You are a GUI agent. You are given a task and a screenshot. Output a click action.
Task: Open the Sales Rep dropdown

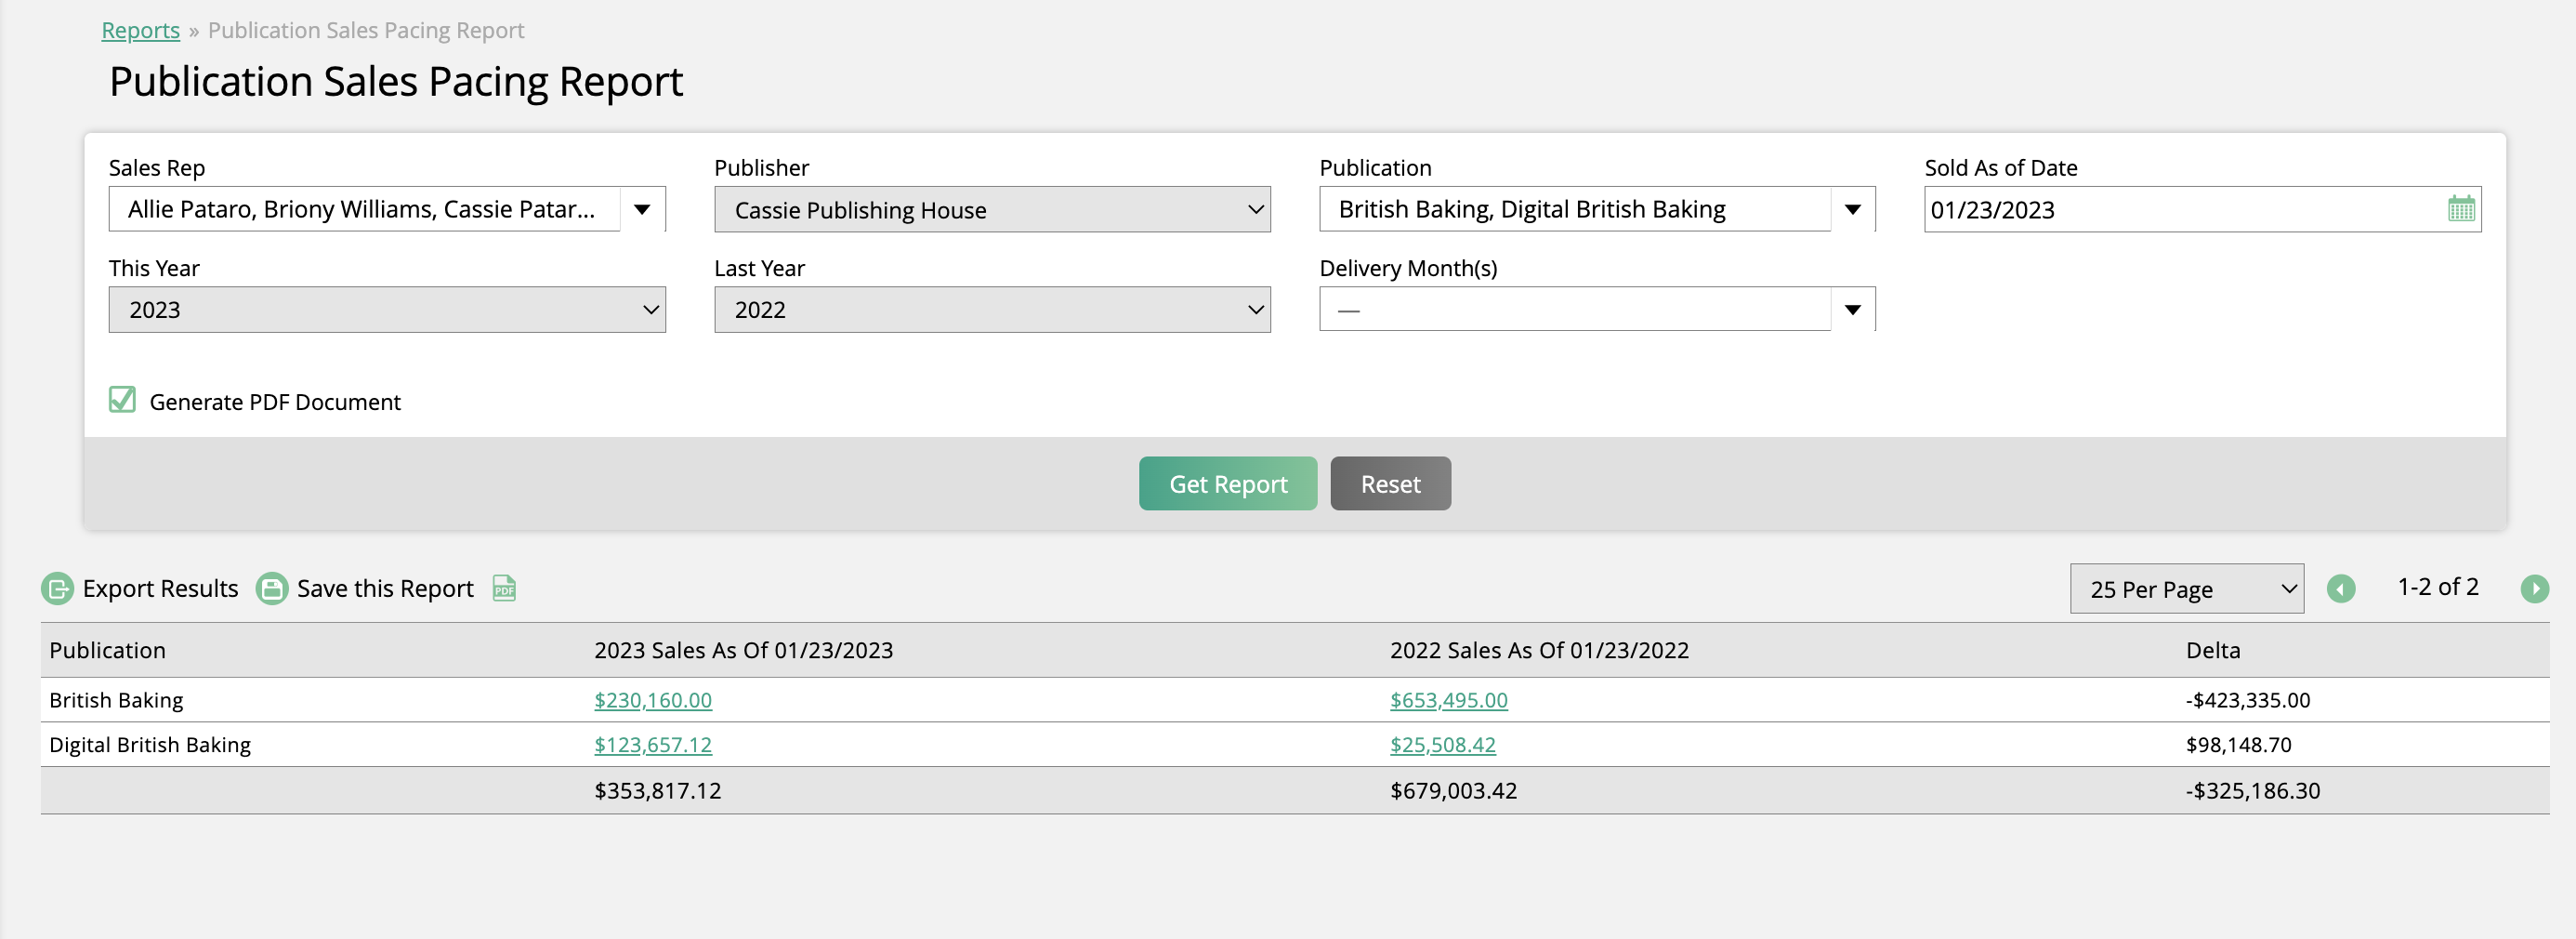(x=643, y=209)
